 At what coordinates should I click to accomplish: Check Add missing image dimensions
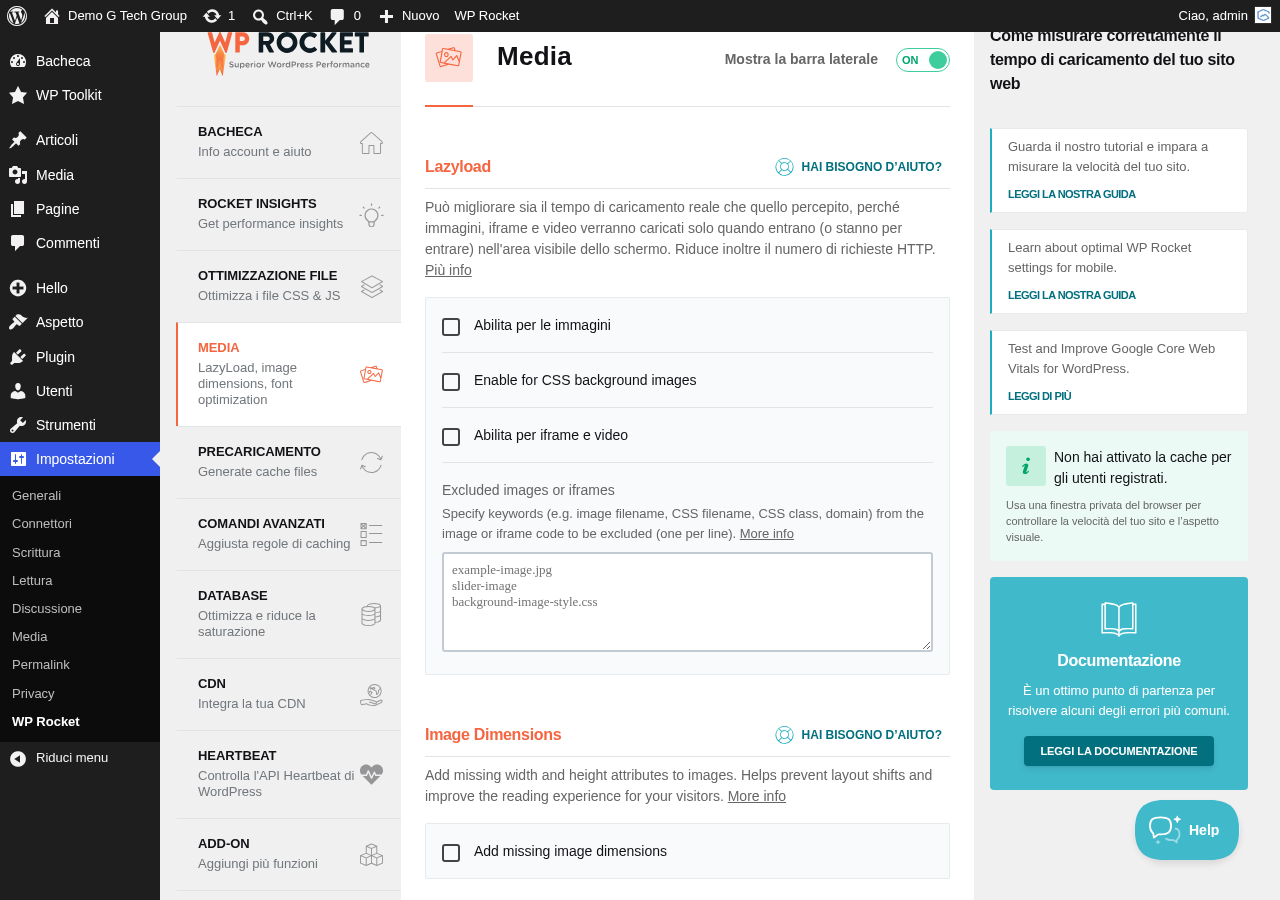click(x=451, y=853)
